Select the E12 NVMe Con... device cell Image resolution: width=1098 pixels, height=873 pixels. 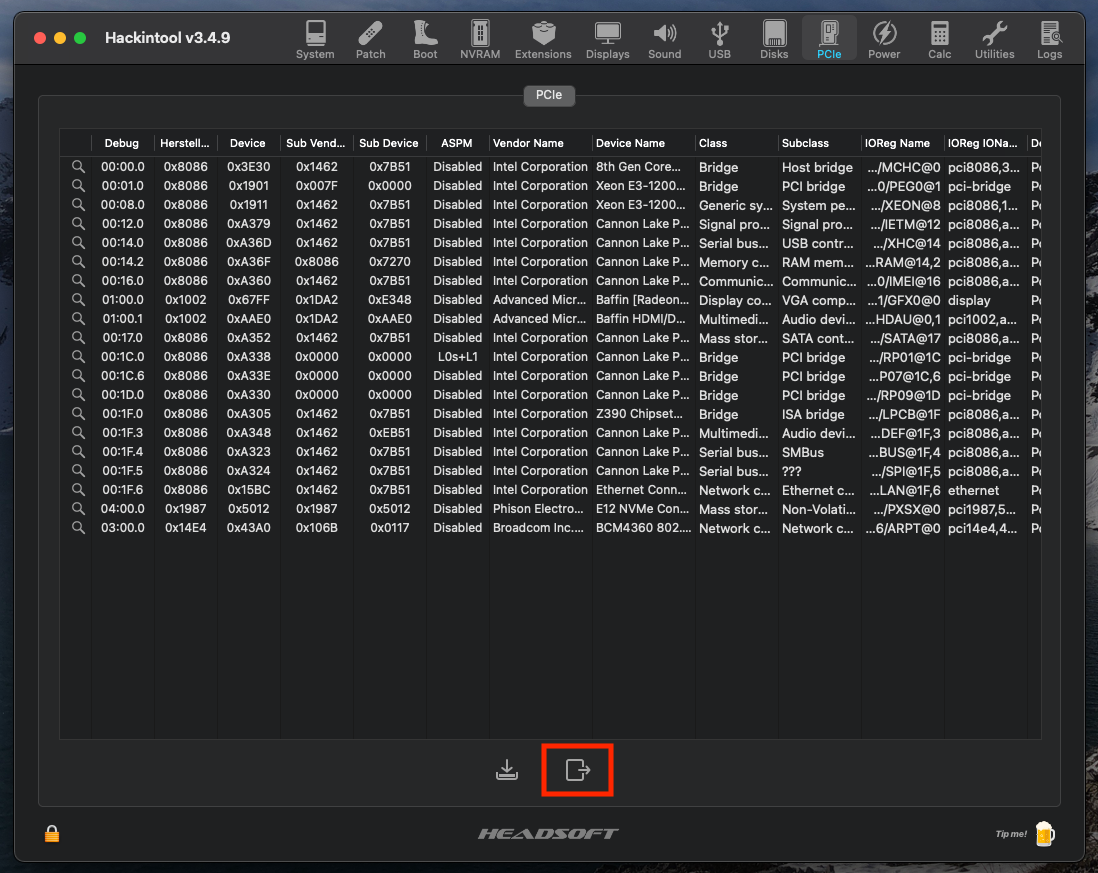(642, 508)
